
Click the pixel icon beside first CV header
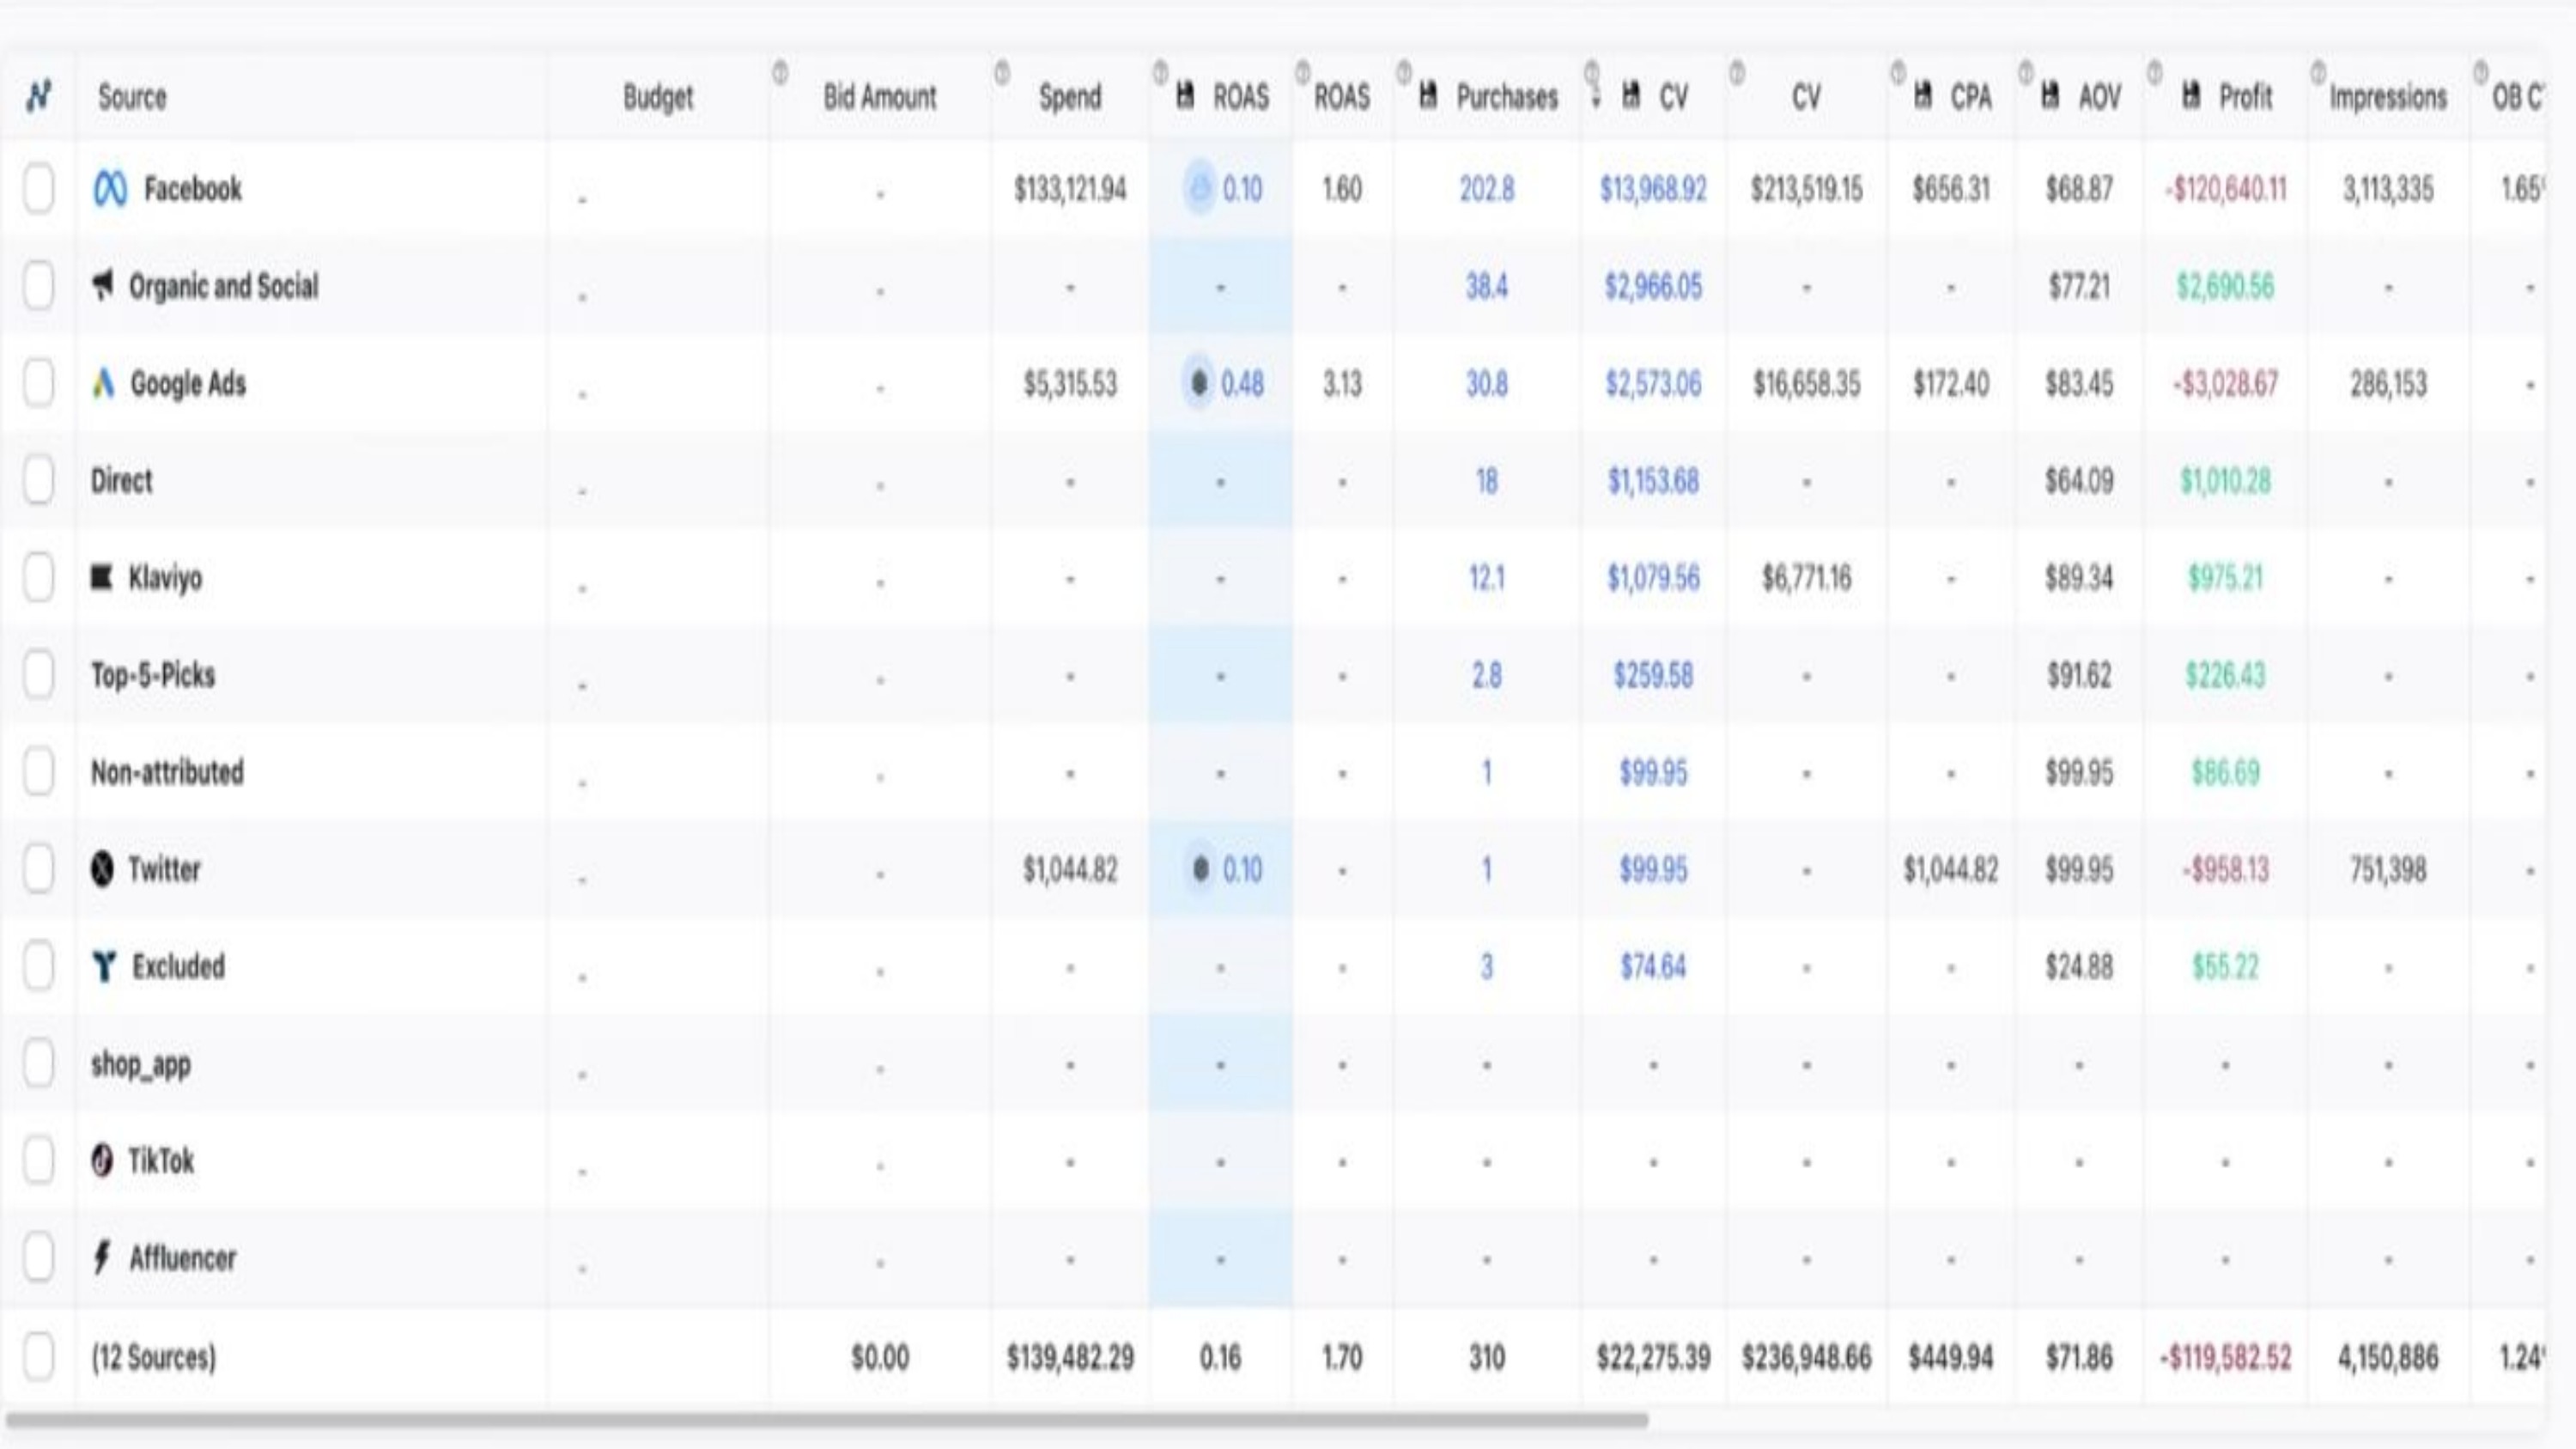pos(1631,95)
